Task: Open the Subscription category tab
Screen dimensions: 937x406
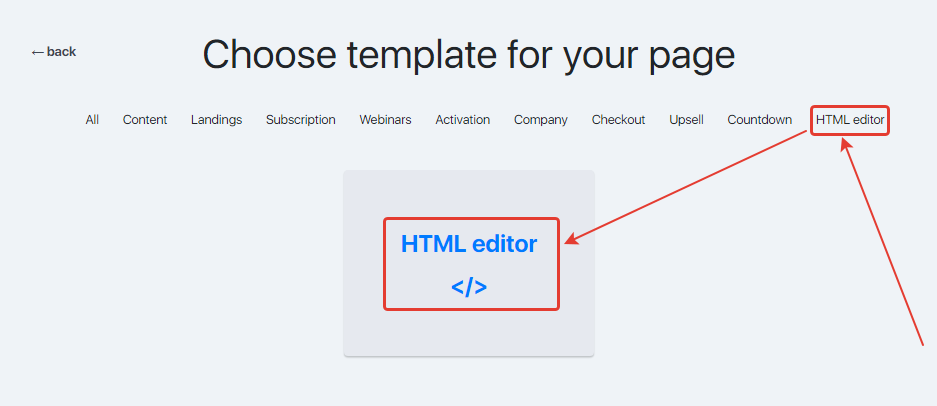Action: tap(301, 120)
